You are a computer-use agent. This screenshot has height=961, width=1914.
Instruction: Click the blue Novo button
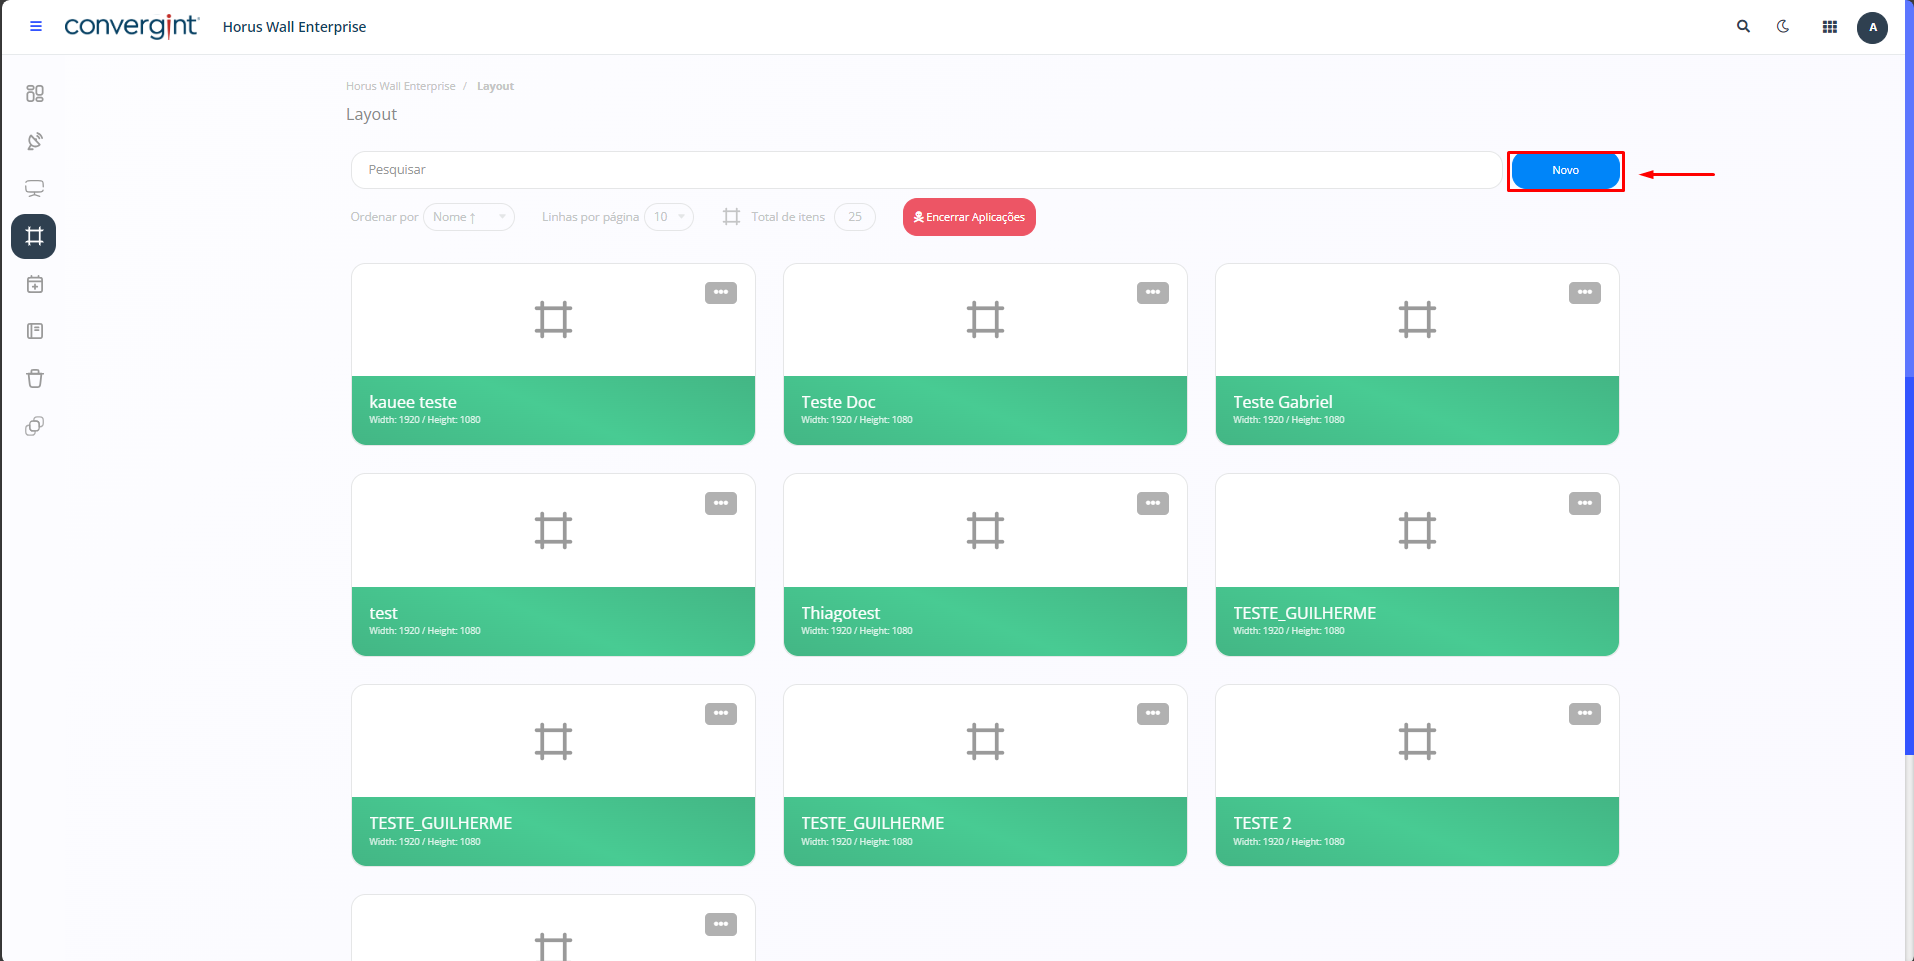click(1565, 171)
